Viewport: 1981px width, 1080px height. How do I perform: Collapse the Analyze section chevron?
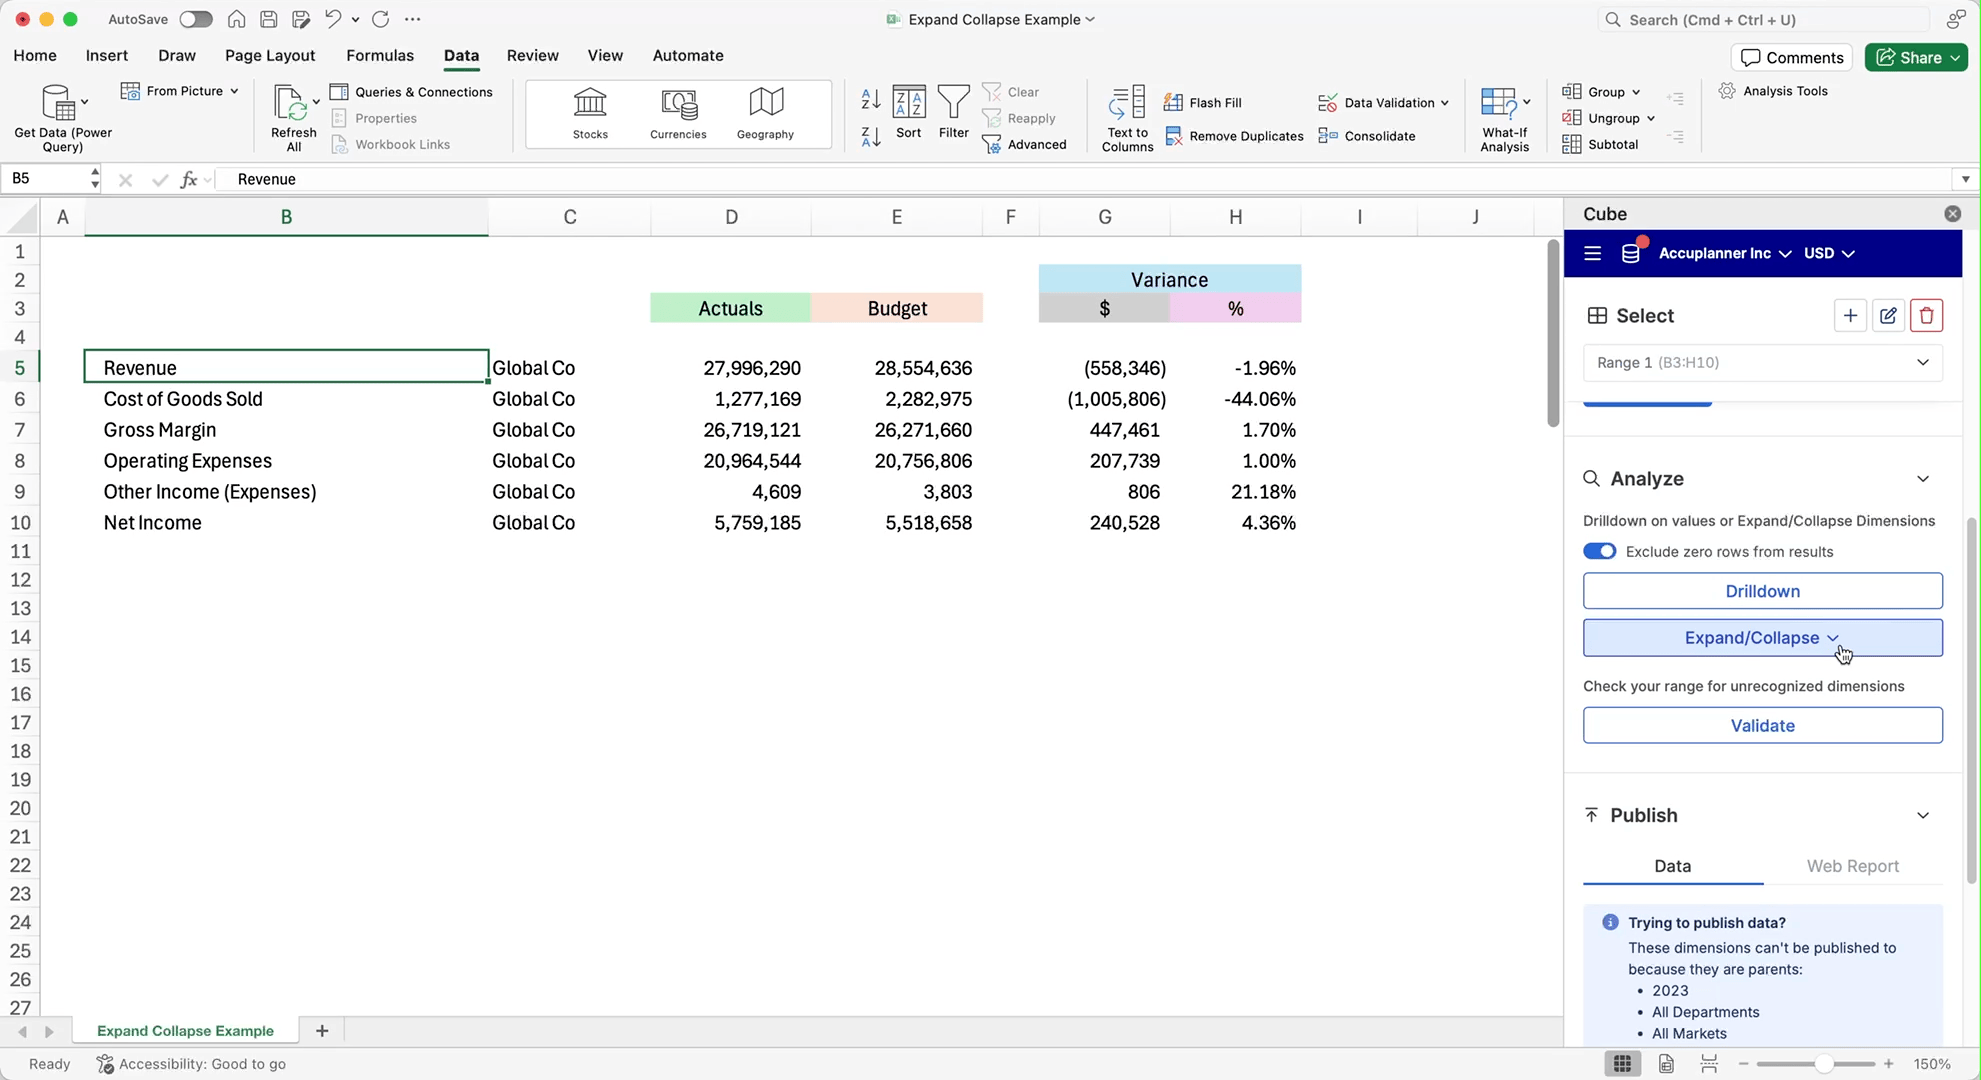(x=1922, y=479)
